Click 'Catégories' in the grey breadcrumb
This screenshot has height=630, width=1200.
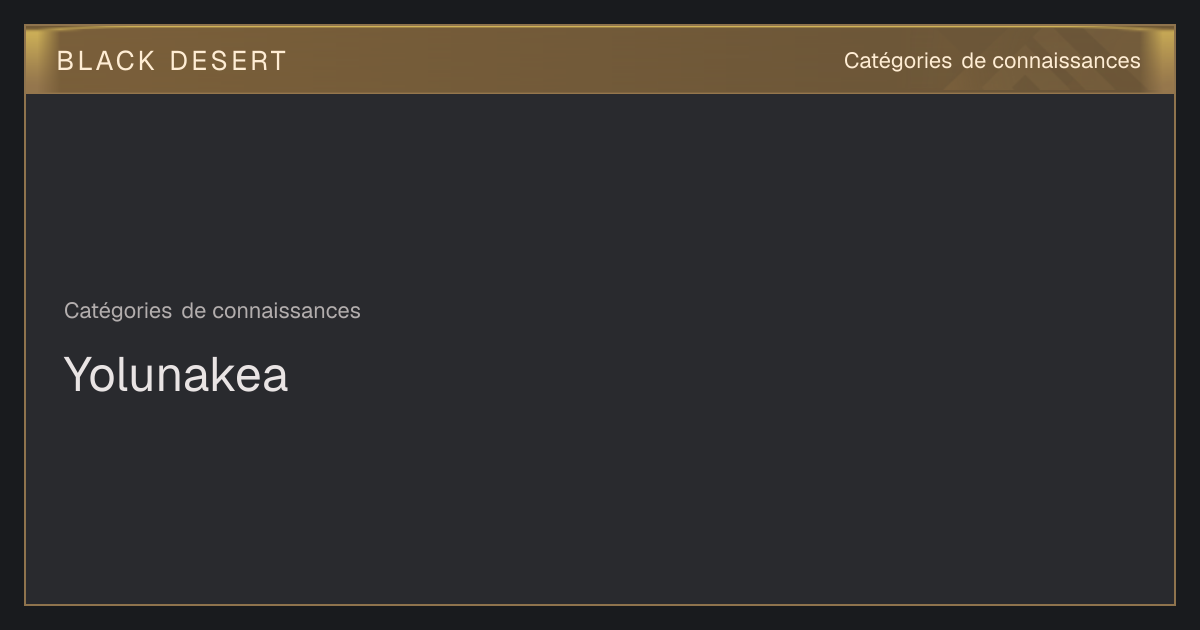pyautogui.click(x=118, y=311)
